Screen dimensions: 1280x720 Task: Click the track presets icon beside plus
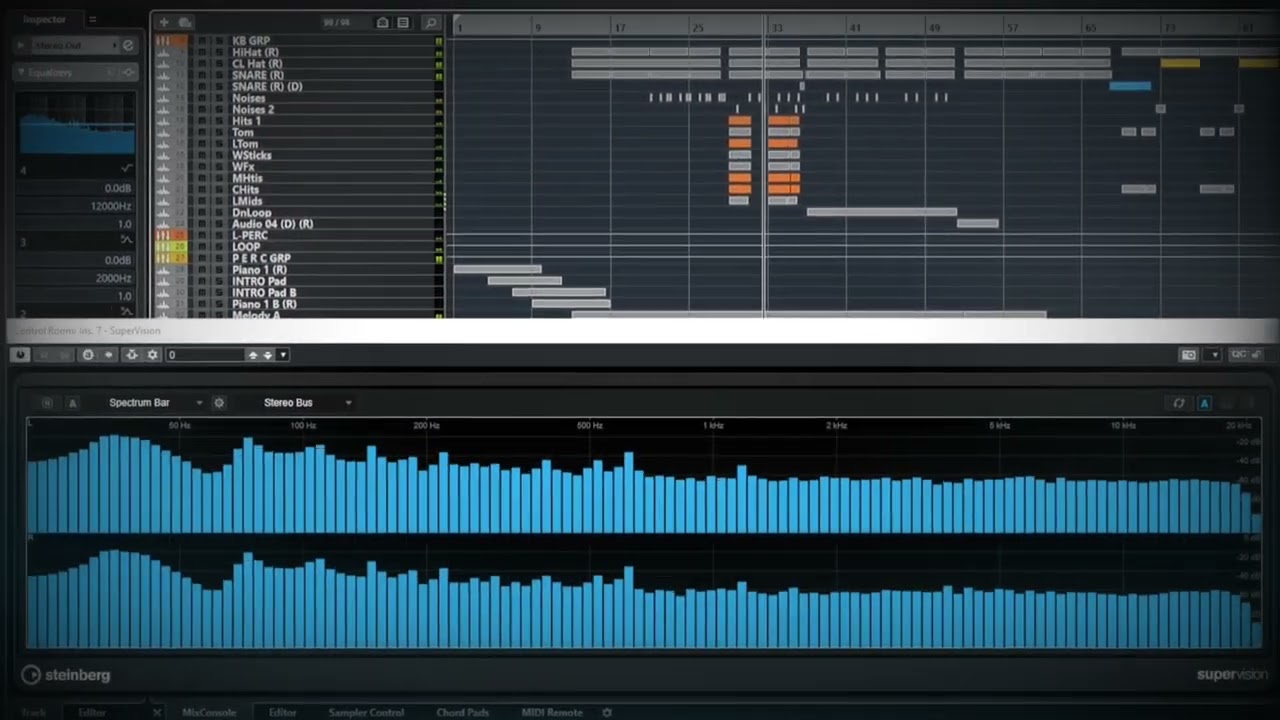185,22
